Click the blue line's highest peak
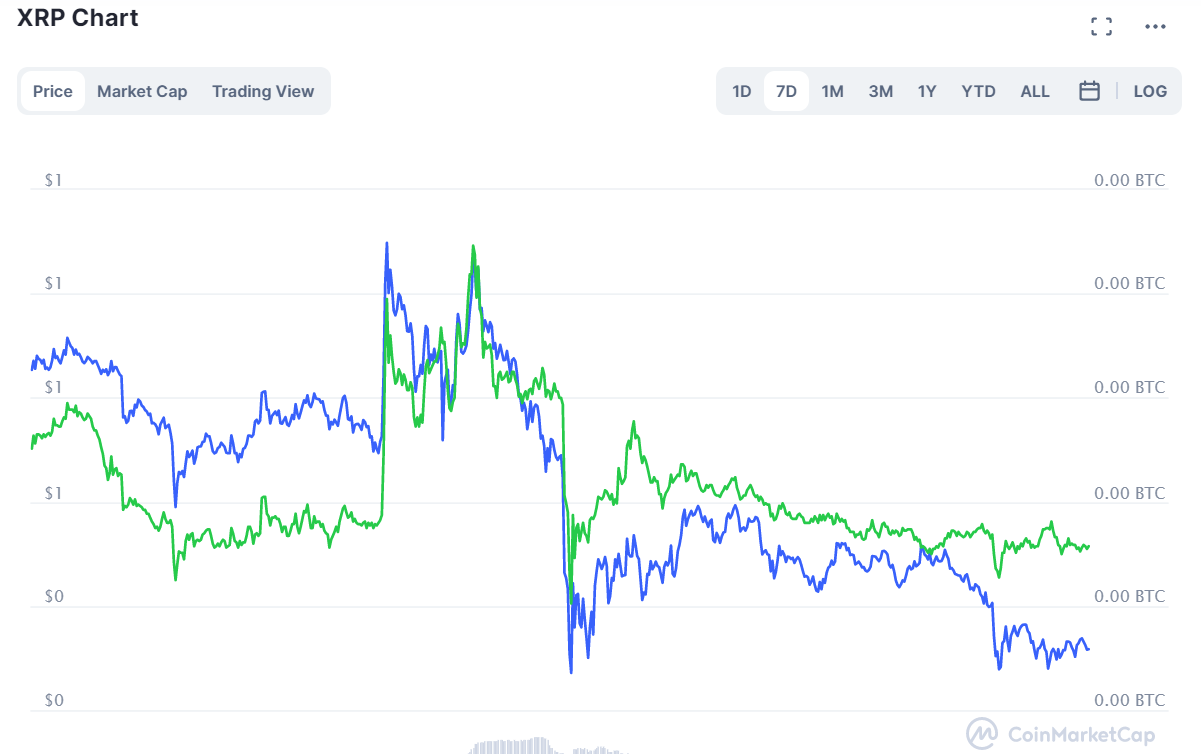1201x754 pixels. pyautogui.click(x=386, y=243)
